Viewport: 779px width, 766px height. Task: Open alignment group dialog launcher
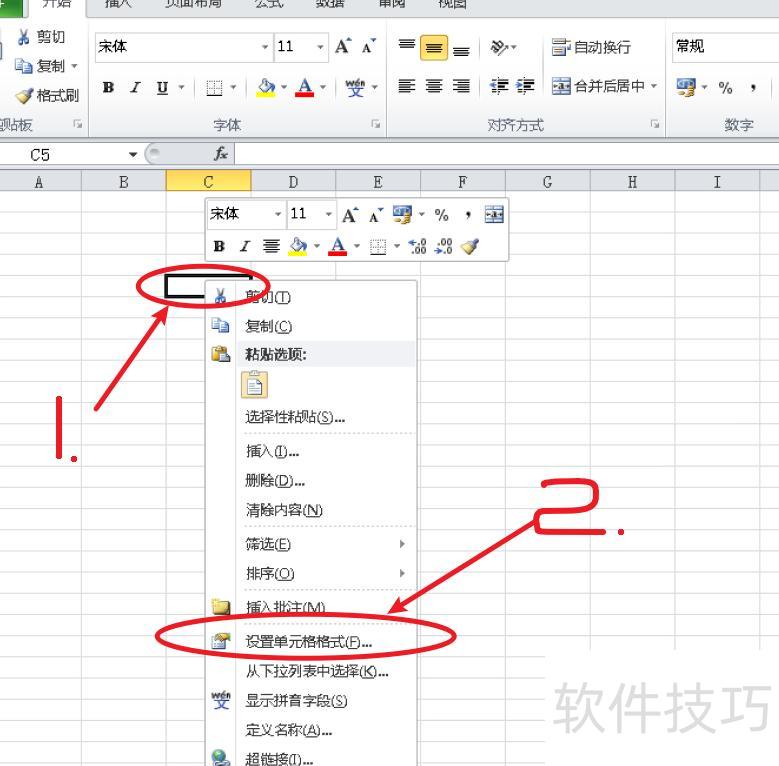(655, 124)
